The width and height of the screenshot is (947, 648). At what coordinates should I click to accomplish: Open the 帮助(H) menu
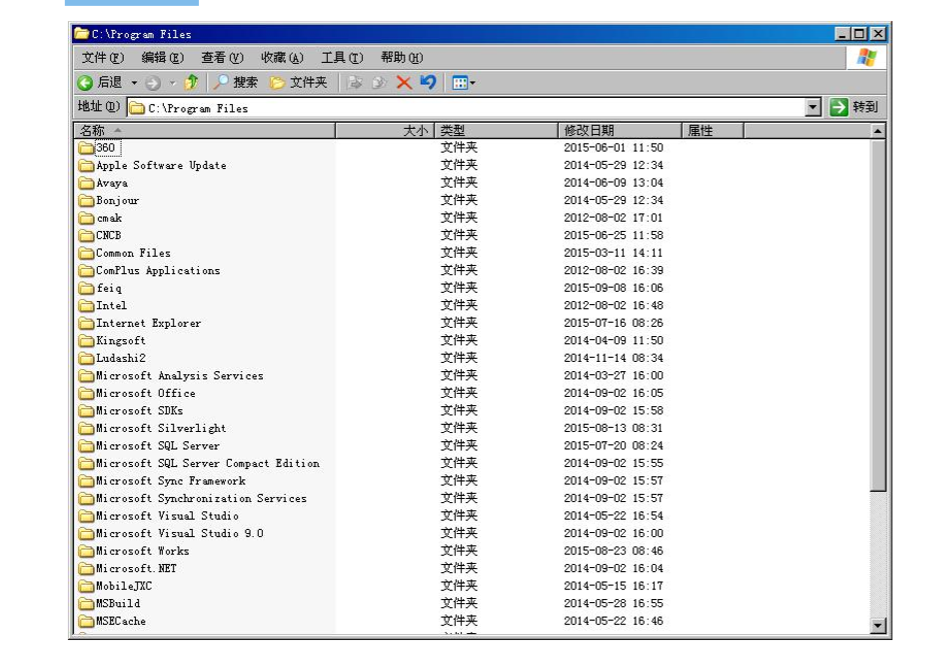[402, 57]
